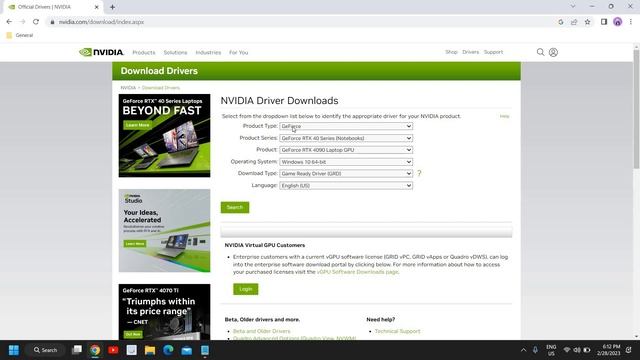Open the Solutions menu in NVIDIA header
Viewport: 640px width, 360px height.
click(175, 52)
